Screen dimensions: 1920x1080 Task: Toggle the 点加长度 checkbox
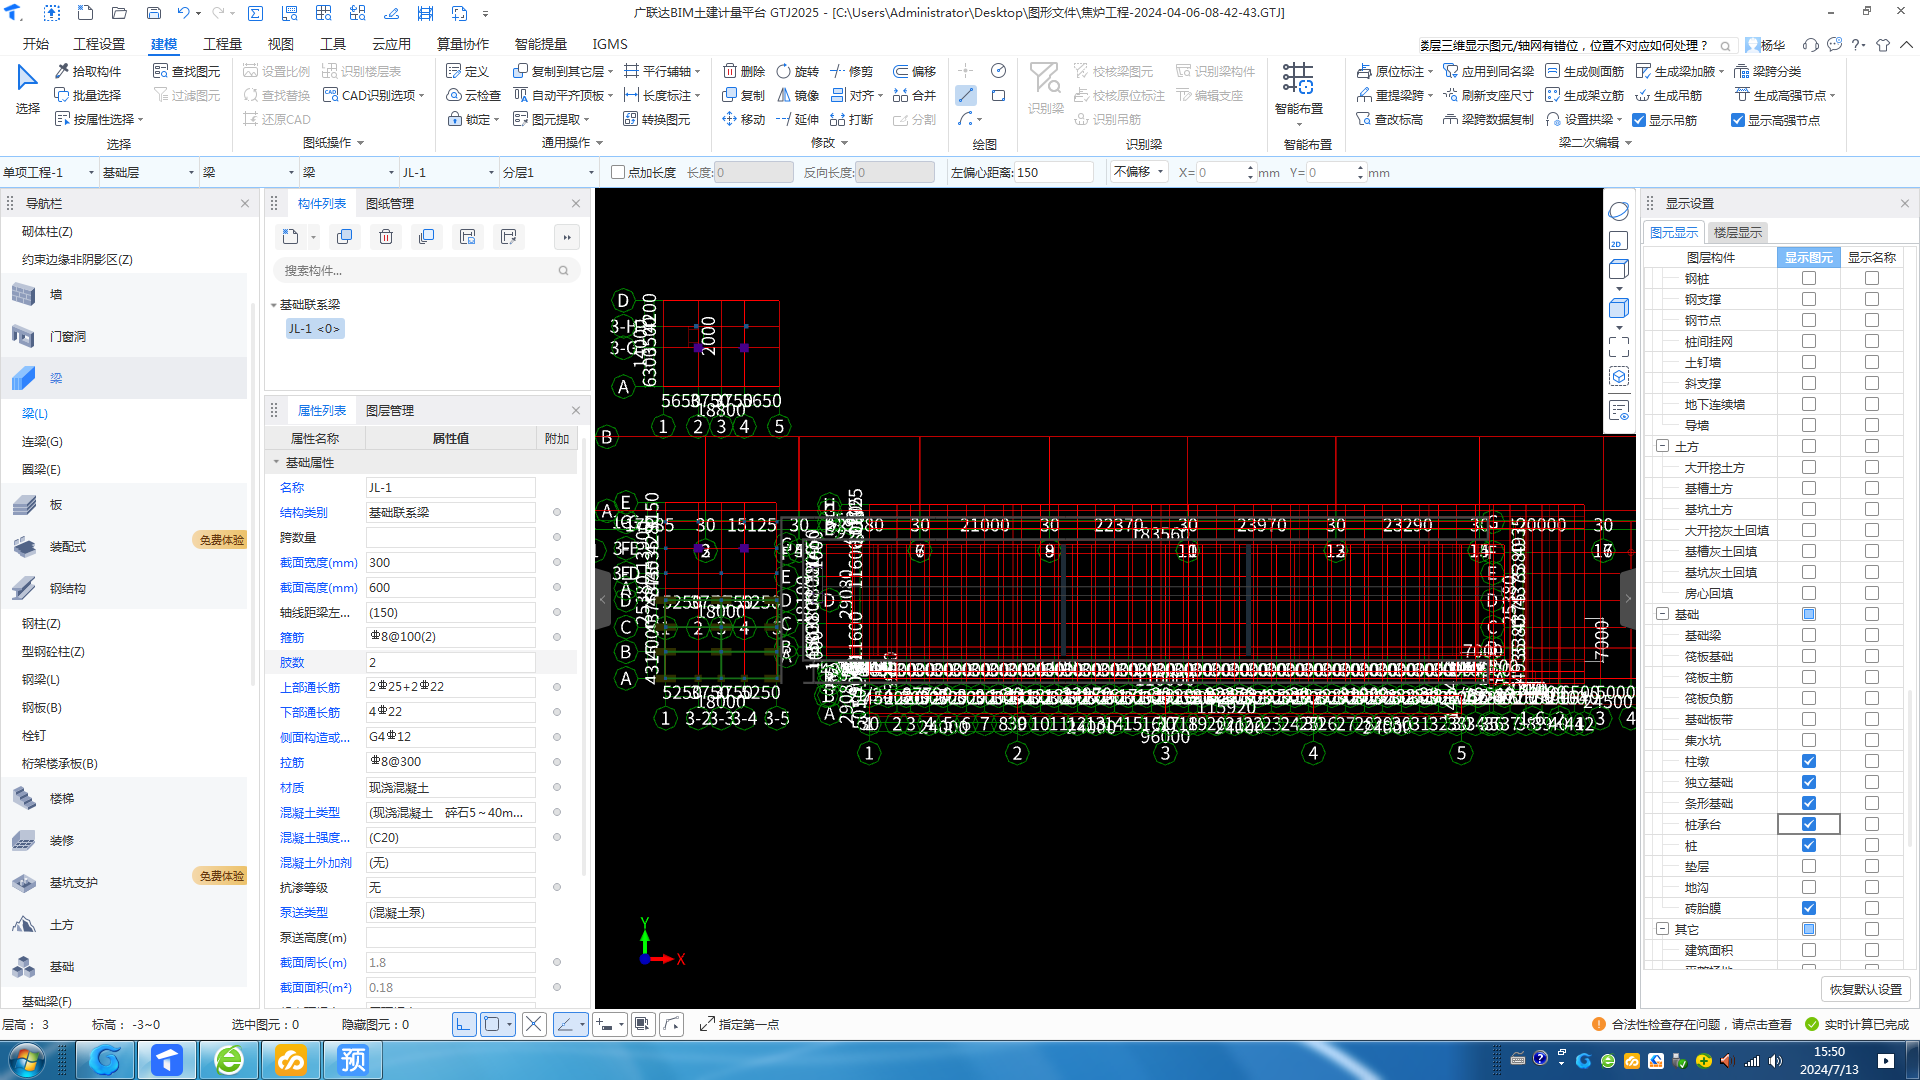pos(618,172)
